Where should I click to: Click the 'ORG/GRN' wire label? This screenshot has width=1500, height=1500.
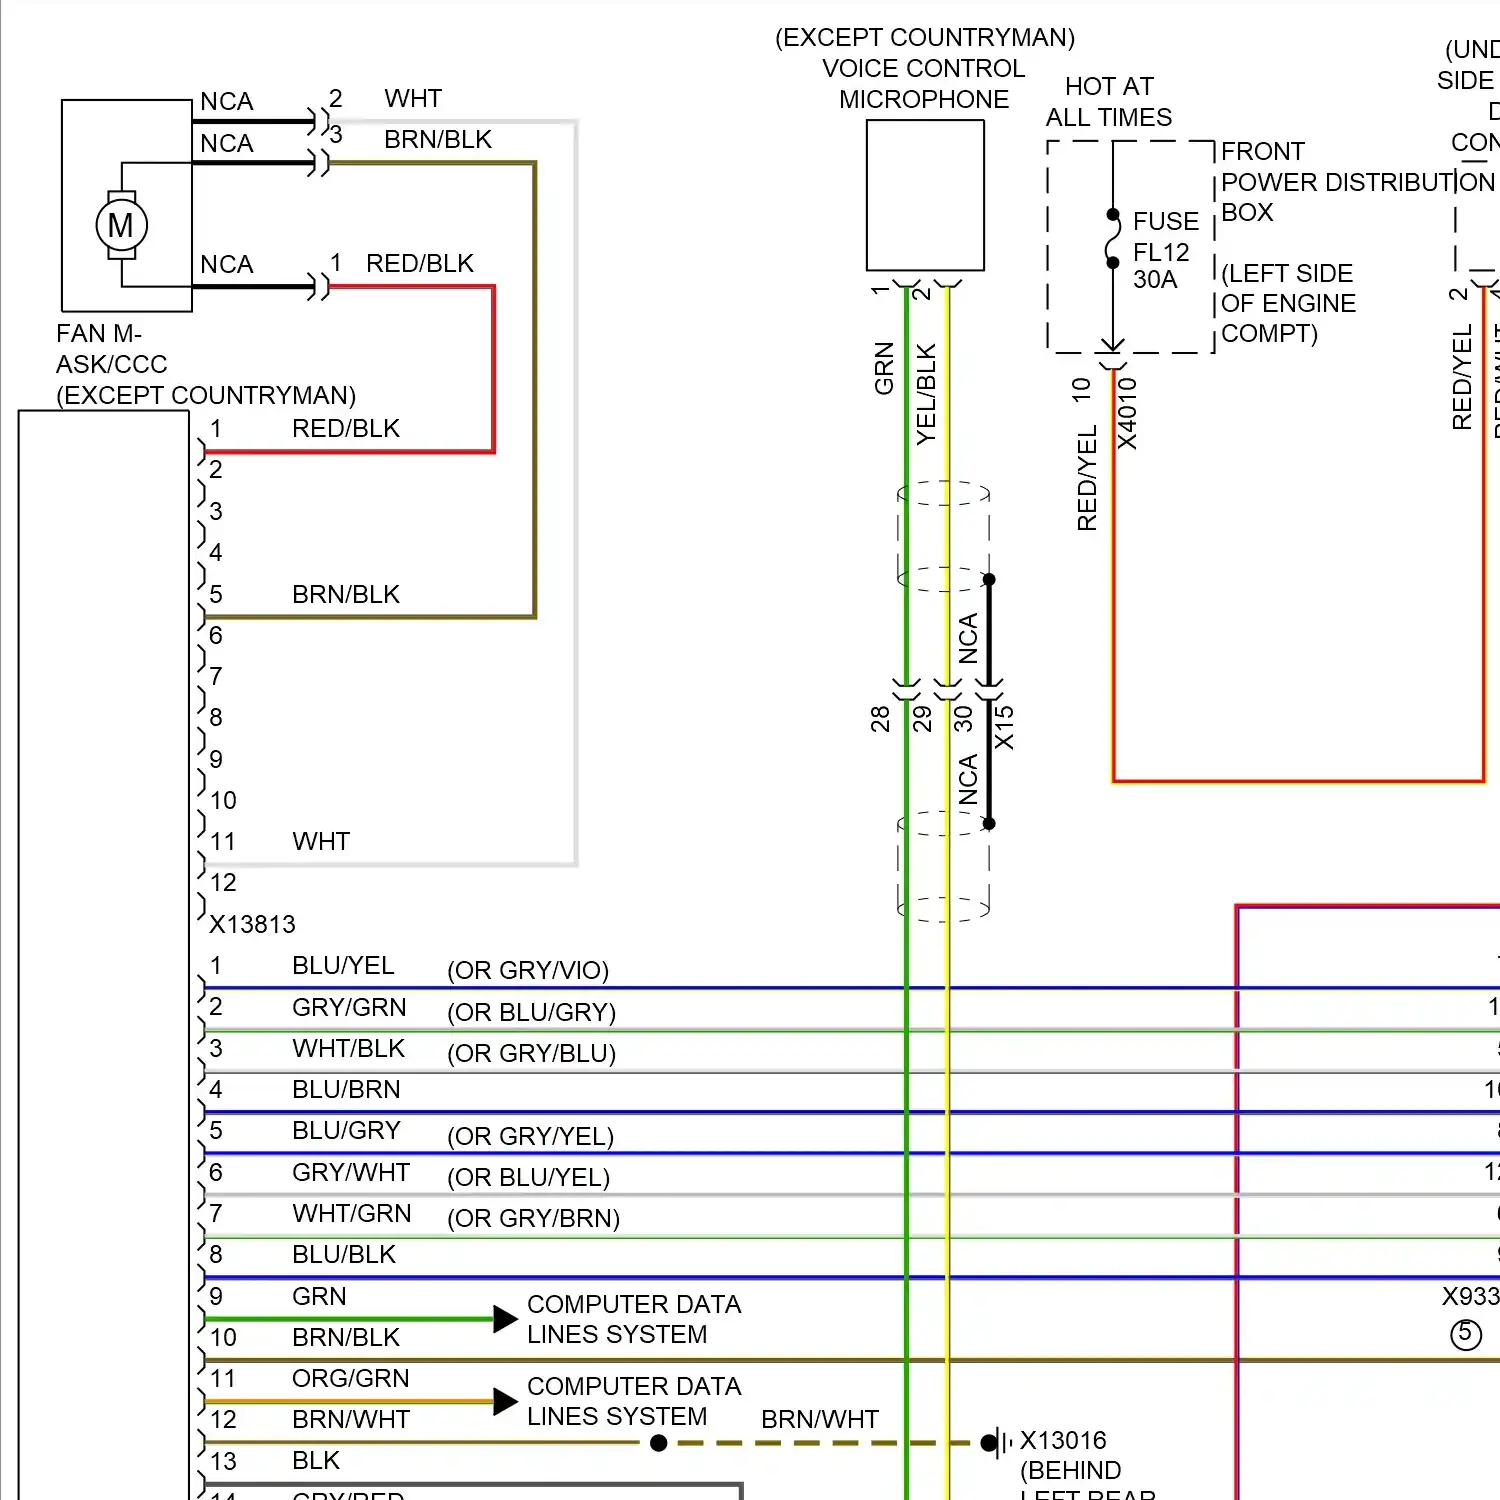[x=350, y=1378]
